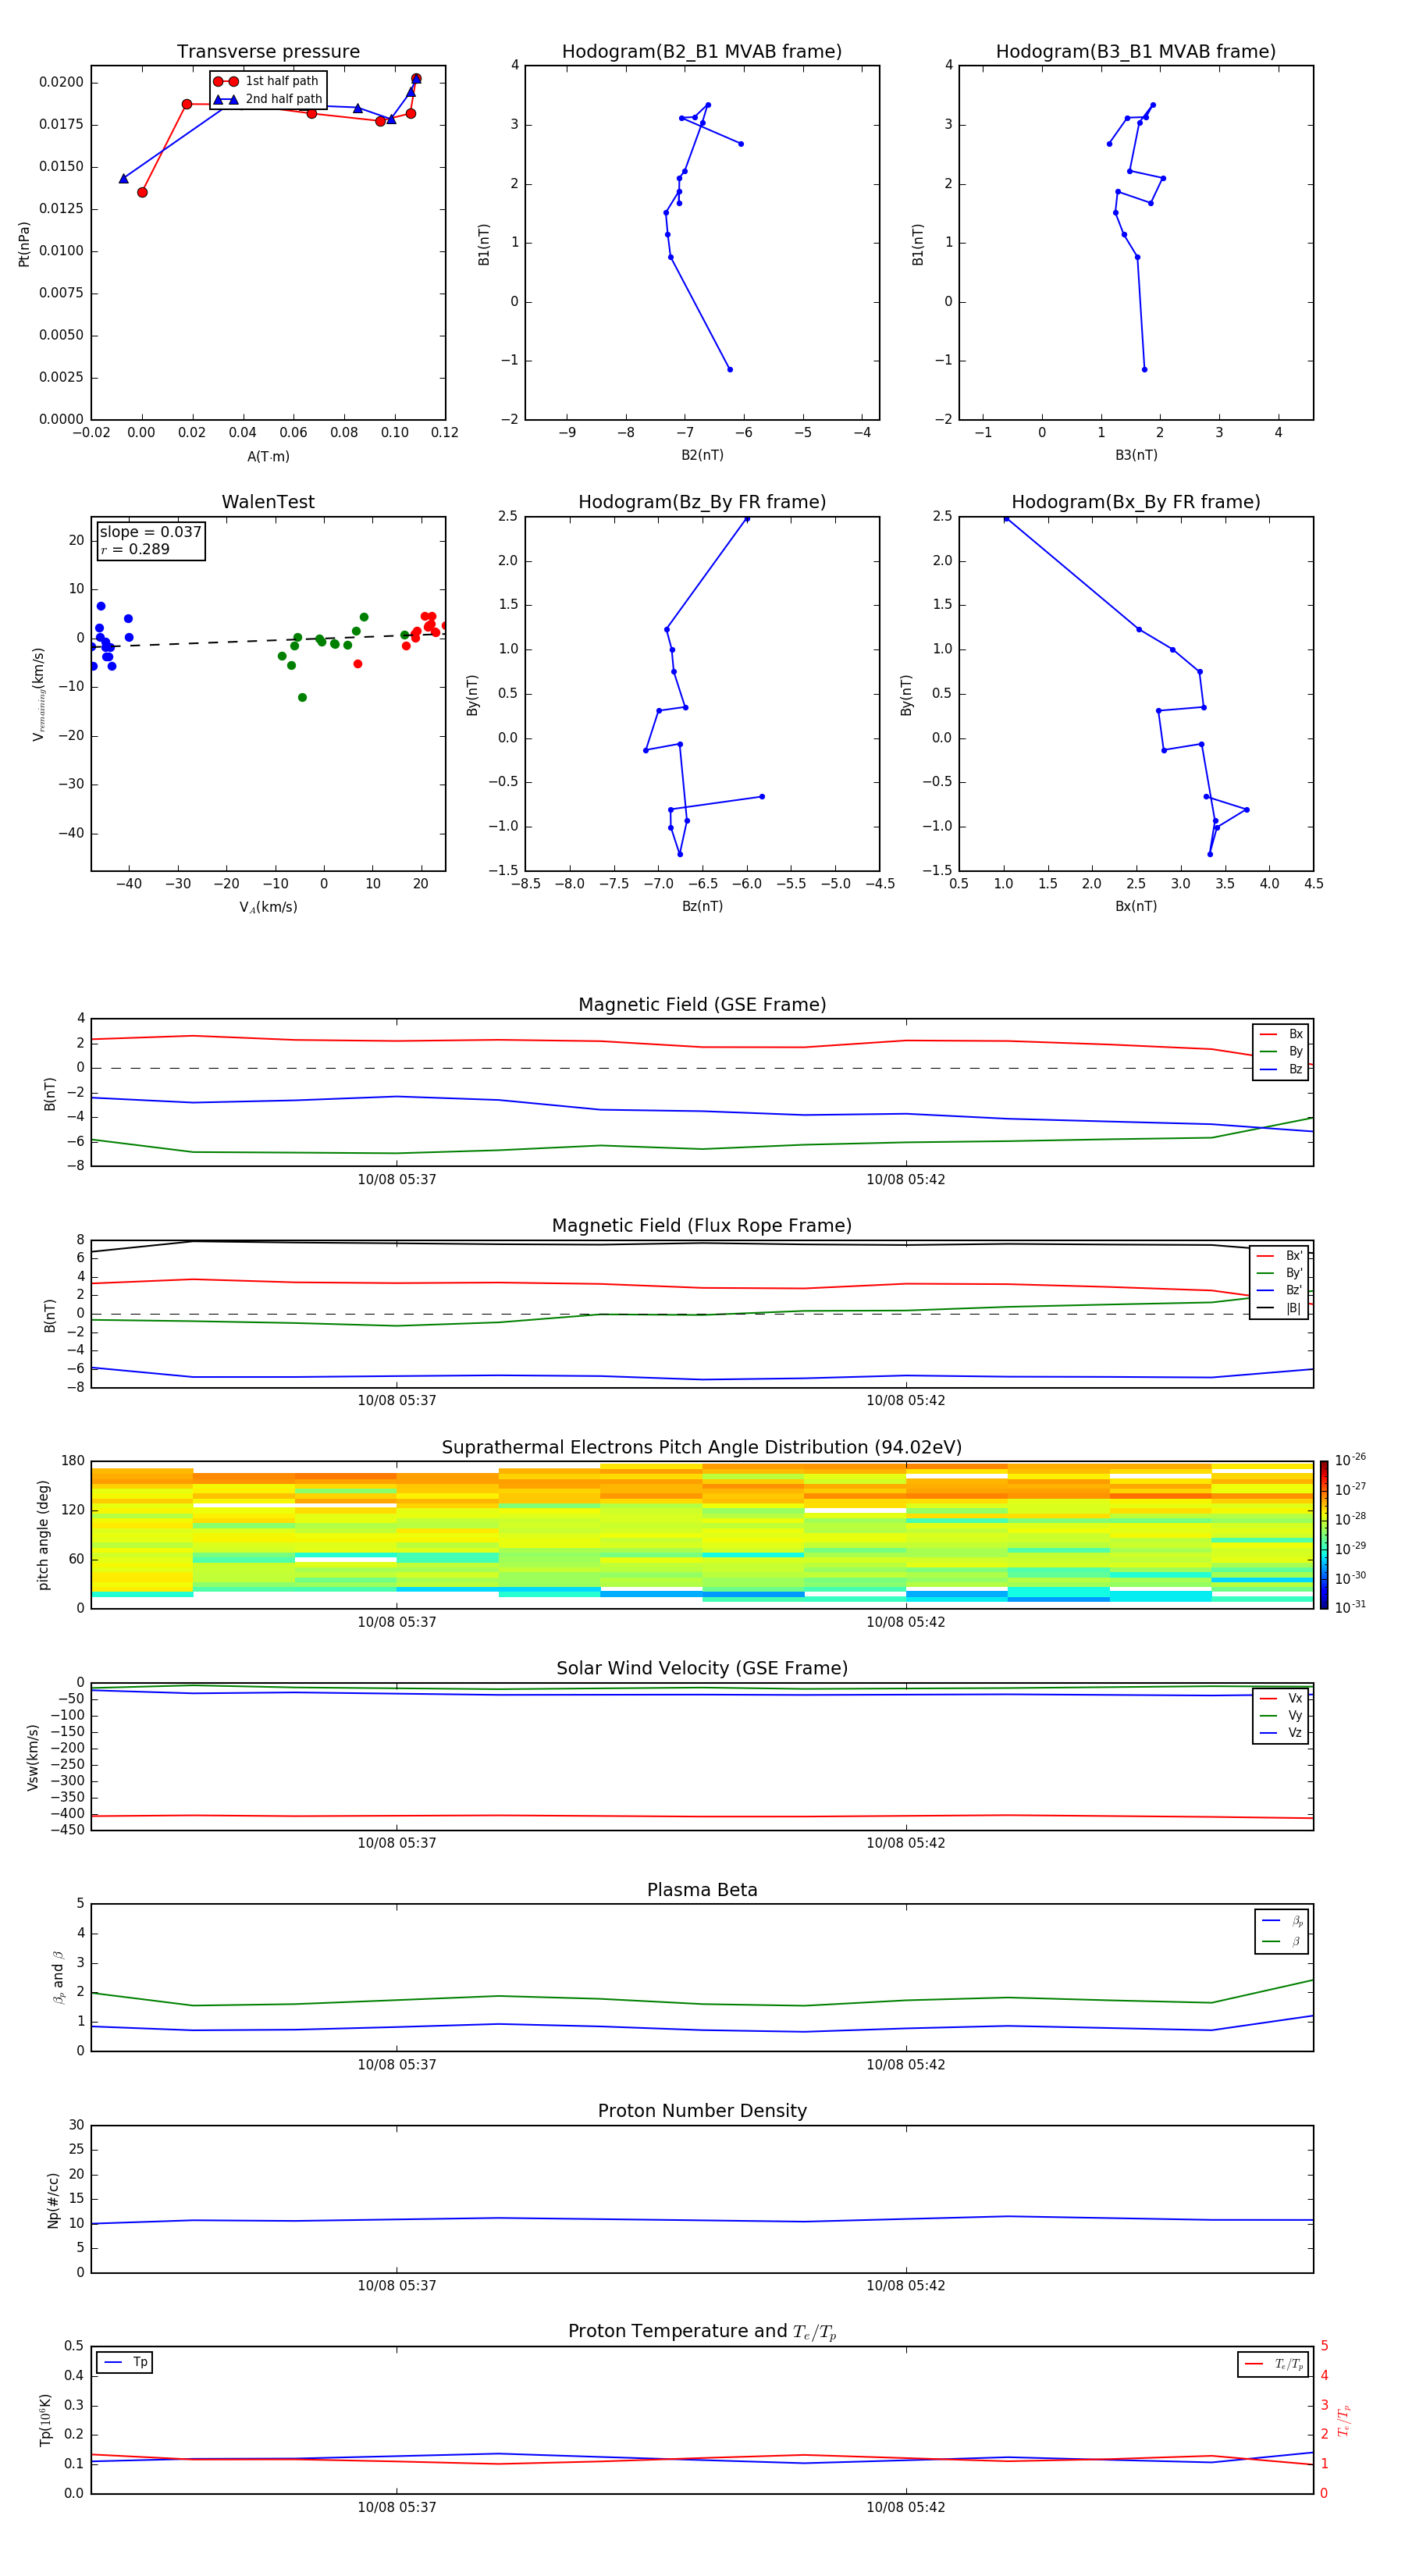Click the 'V_A(km/s)' x-axis label
The height and width of the screenshot is (2576, 1405).
268,907
